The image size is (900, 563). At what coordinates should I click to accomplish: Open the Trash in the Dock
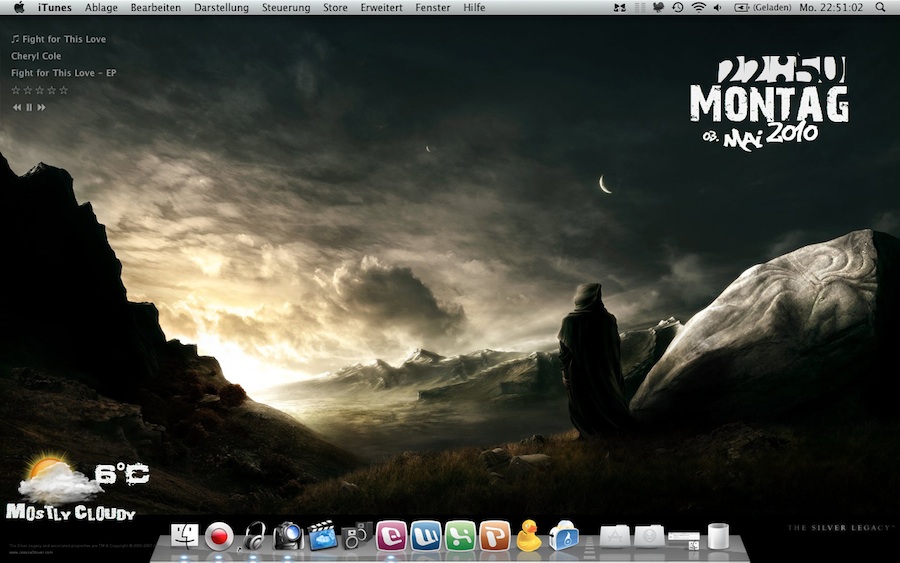718,537
